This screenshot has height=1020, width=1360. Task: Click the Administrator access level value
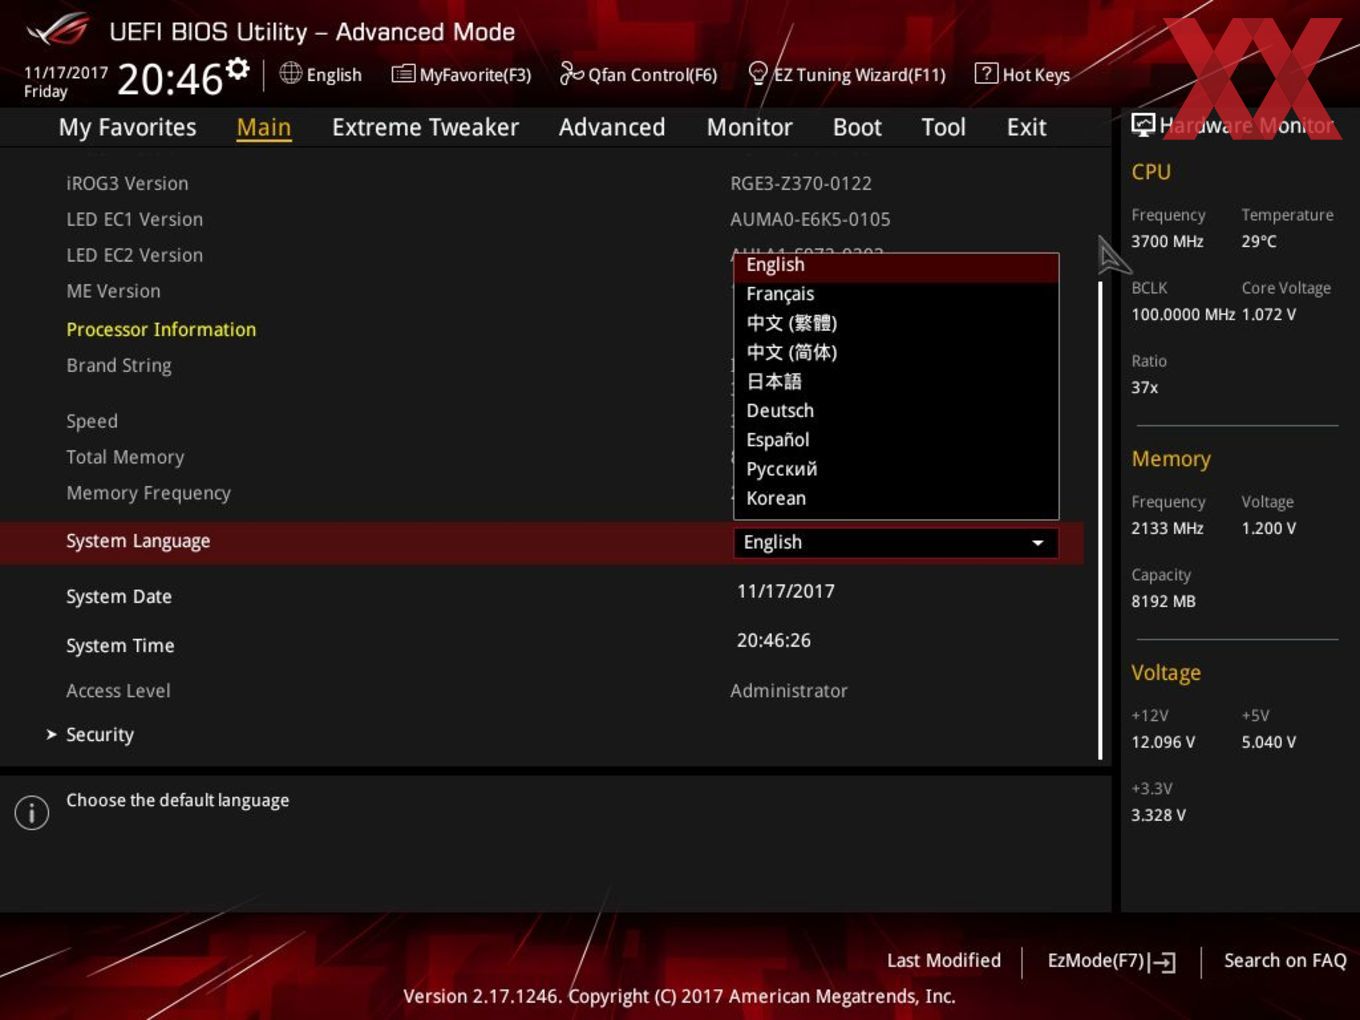pos(789,691)
